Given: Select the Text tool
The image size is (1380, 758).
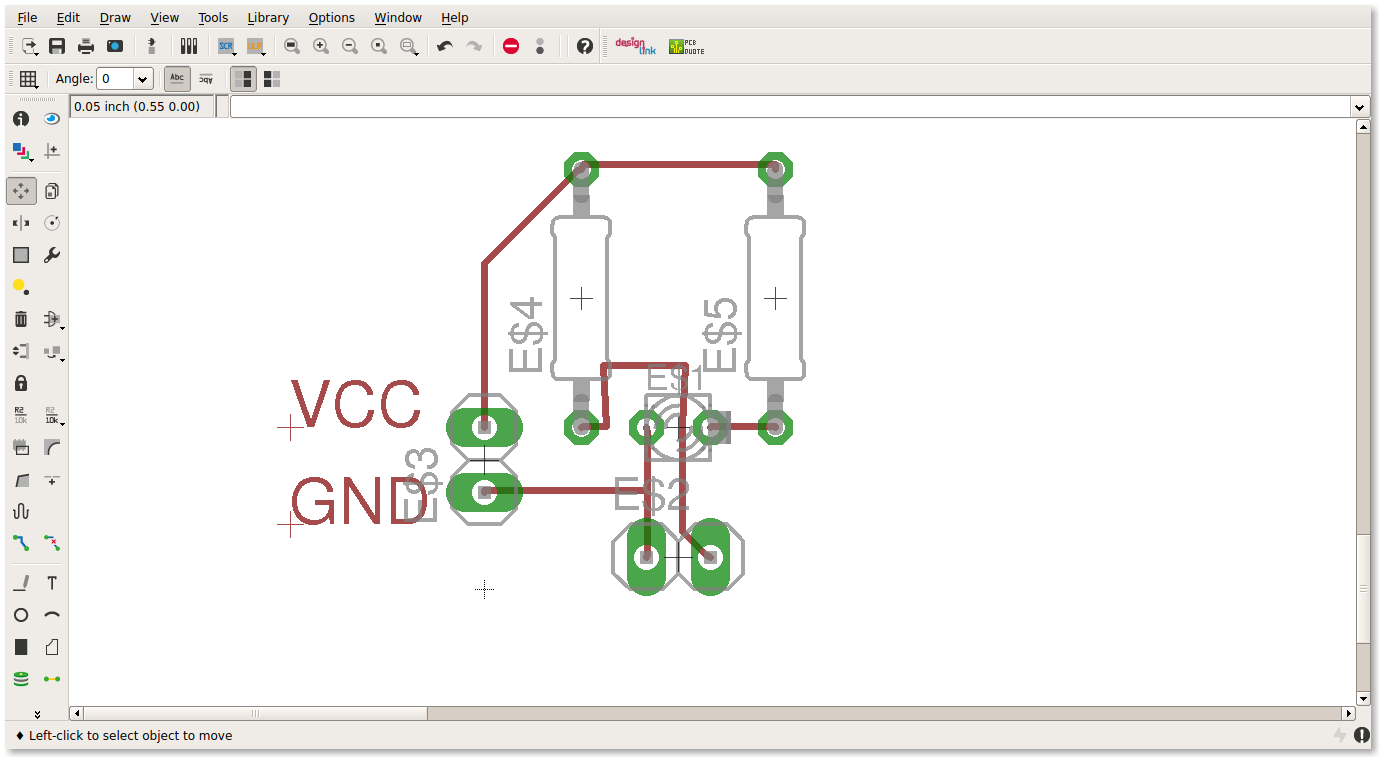Looking at the screenshot, I should click(52, 583).
